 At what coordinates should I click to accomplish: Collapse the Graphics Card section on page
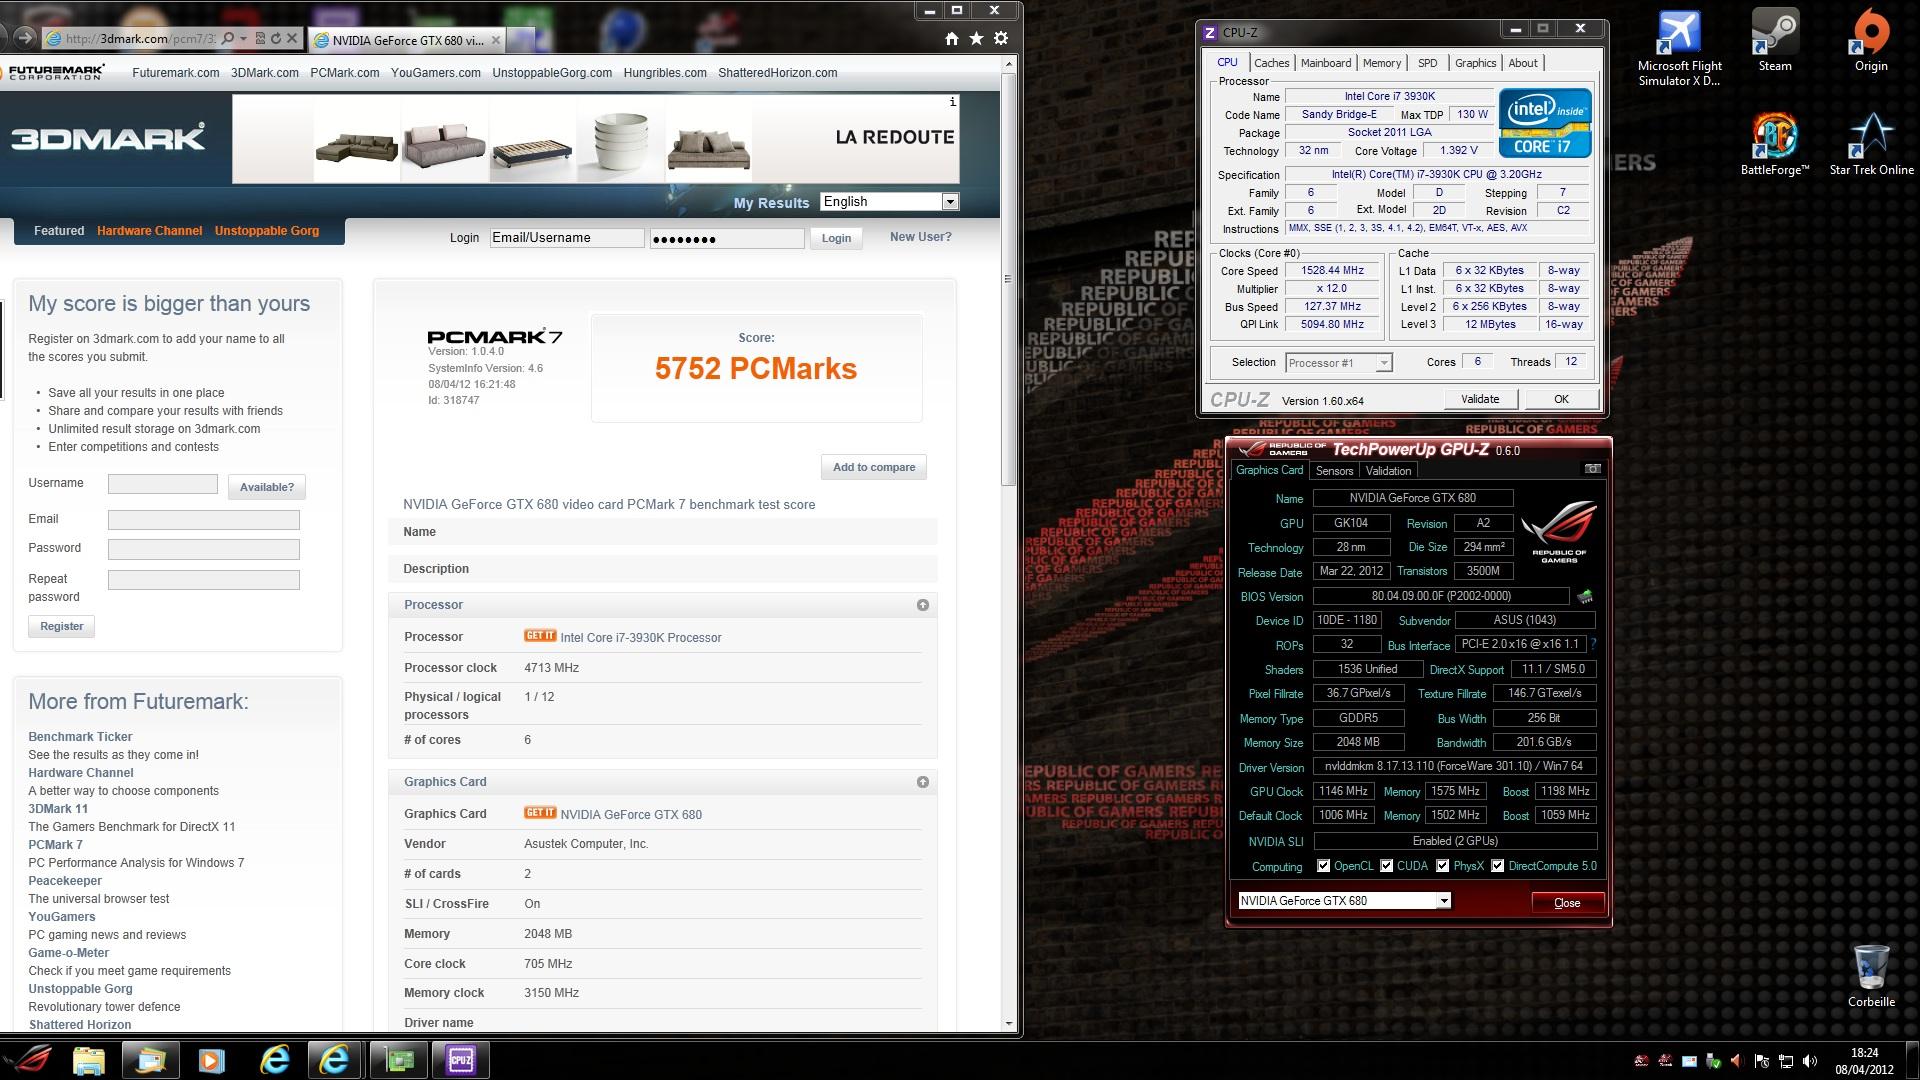click(923, 782)
